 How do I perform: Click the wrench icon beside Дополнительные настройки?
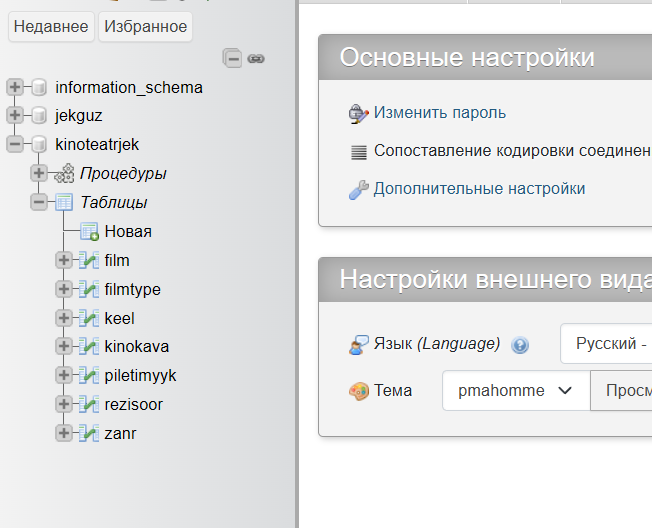coord(358,190)
